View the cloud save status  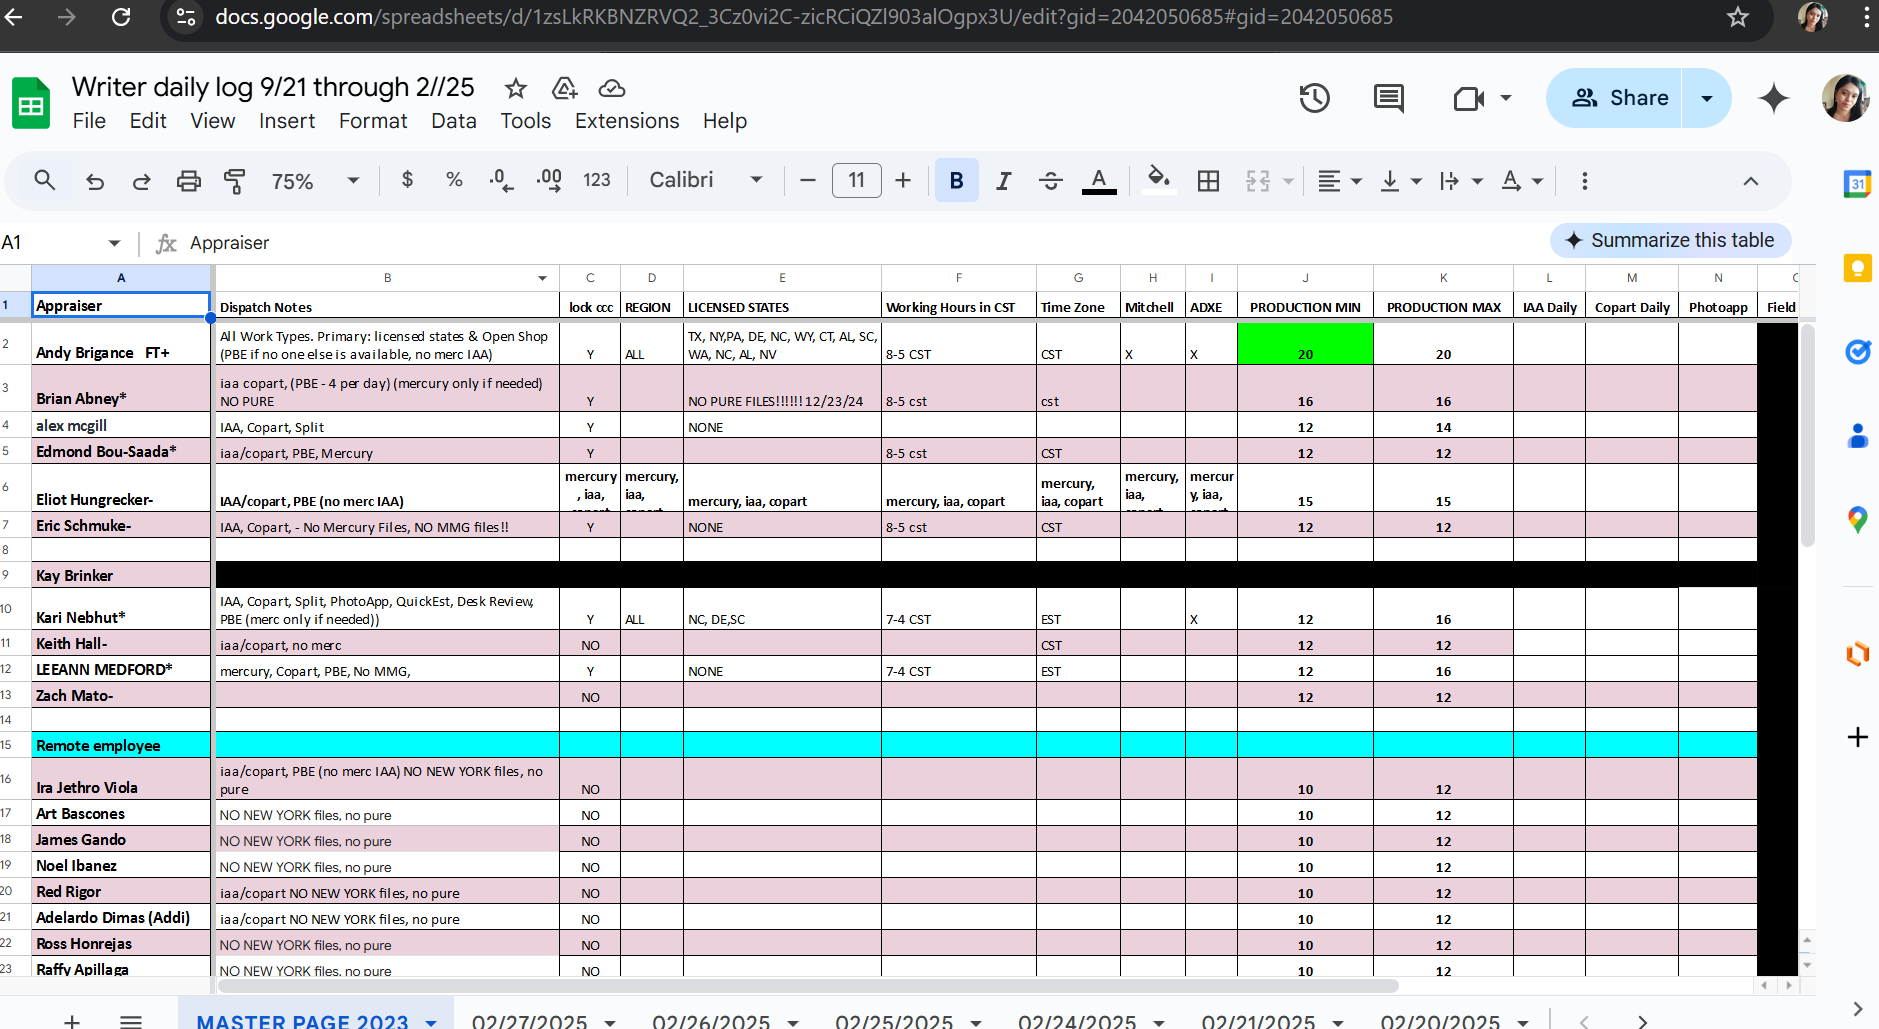tap(612, 88)
